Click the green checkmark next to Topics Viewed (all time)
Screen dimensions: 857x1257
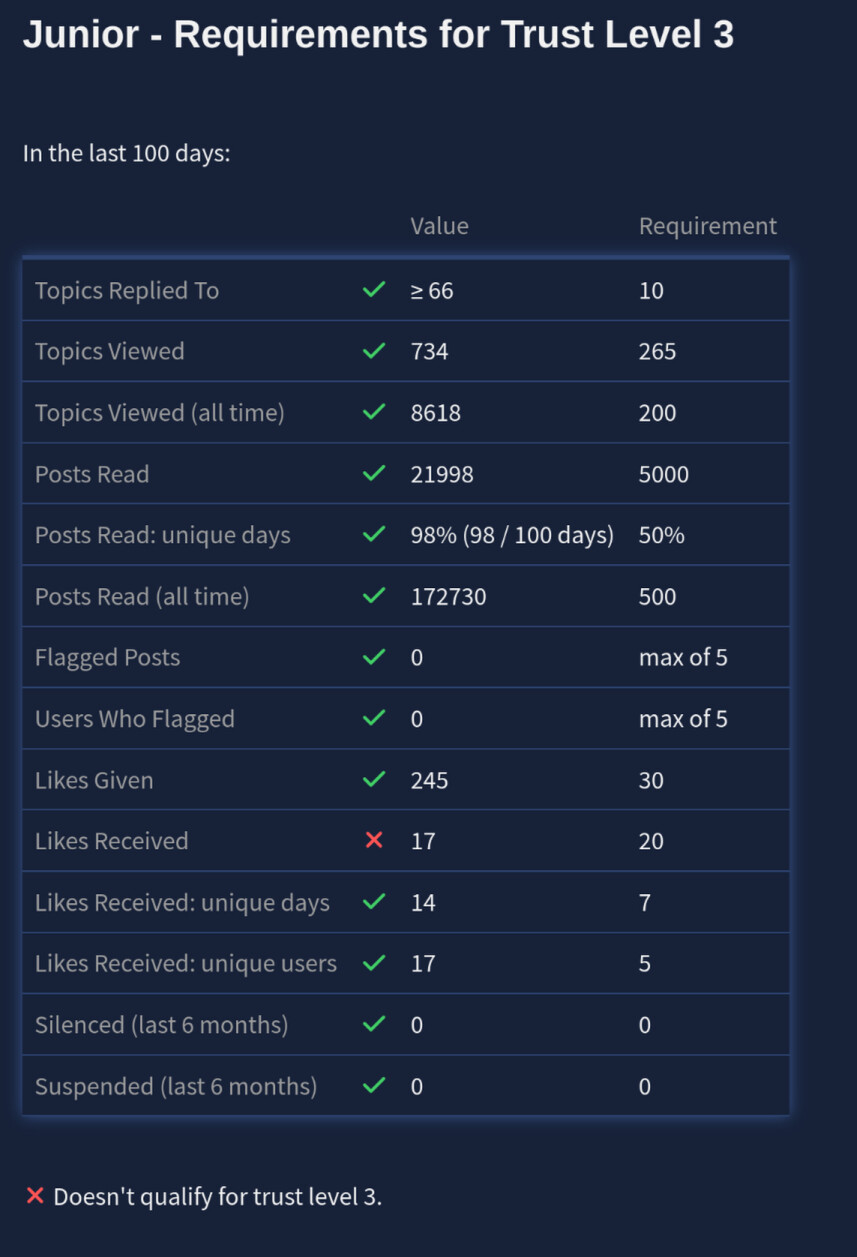point(374,412)
